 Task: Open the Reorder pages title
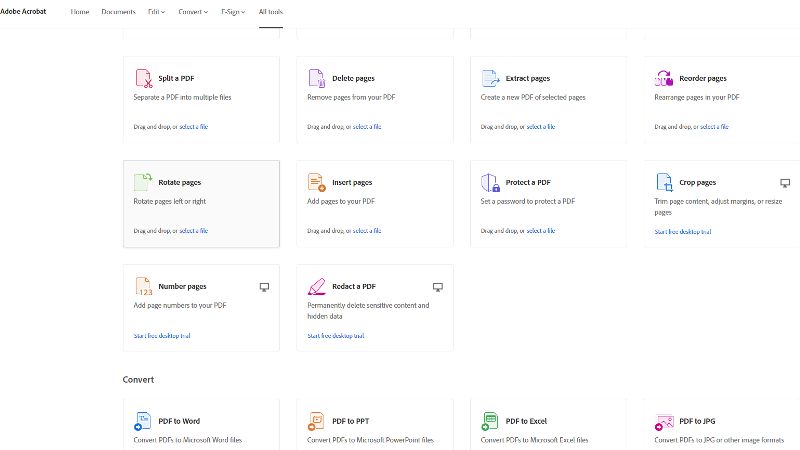point(703,78)
